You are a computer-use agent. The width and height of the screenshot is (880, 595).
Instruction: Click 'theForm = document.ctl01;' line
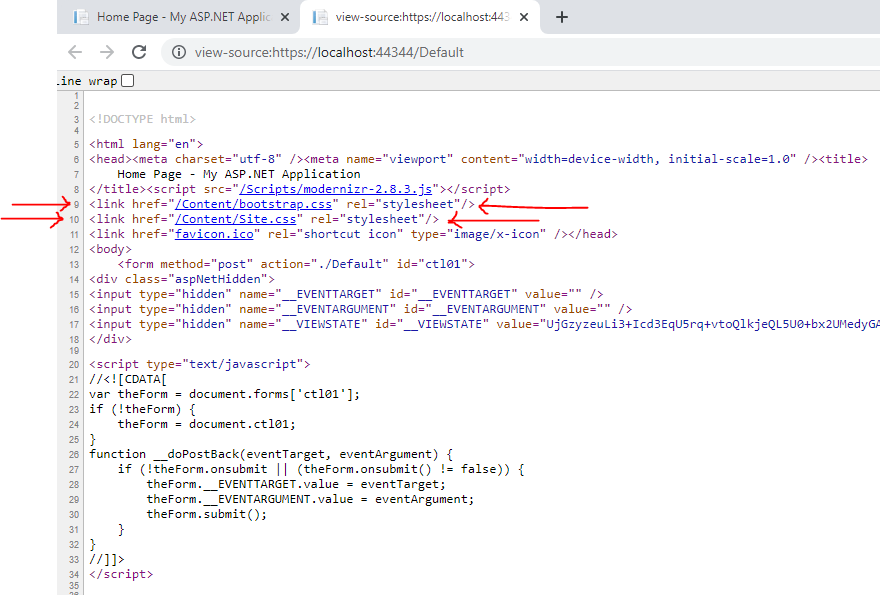pyautogui.click(x=207, y=424)
